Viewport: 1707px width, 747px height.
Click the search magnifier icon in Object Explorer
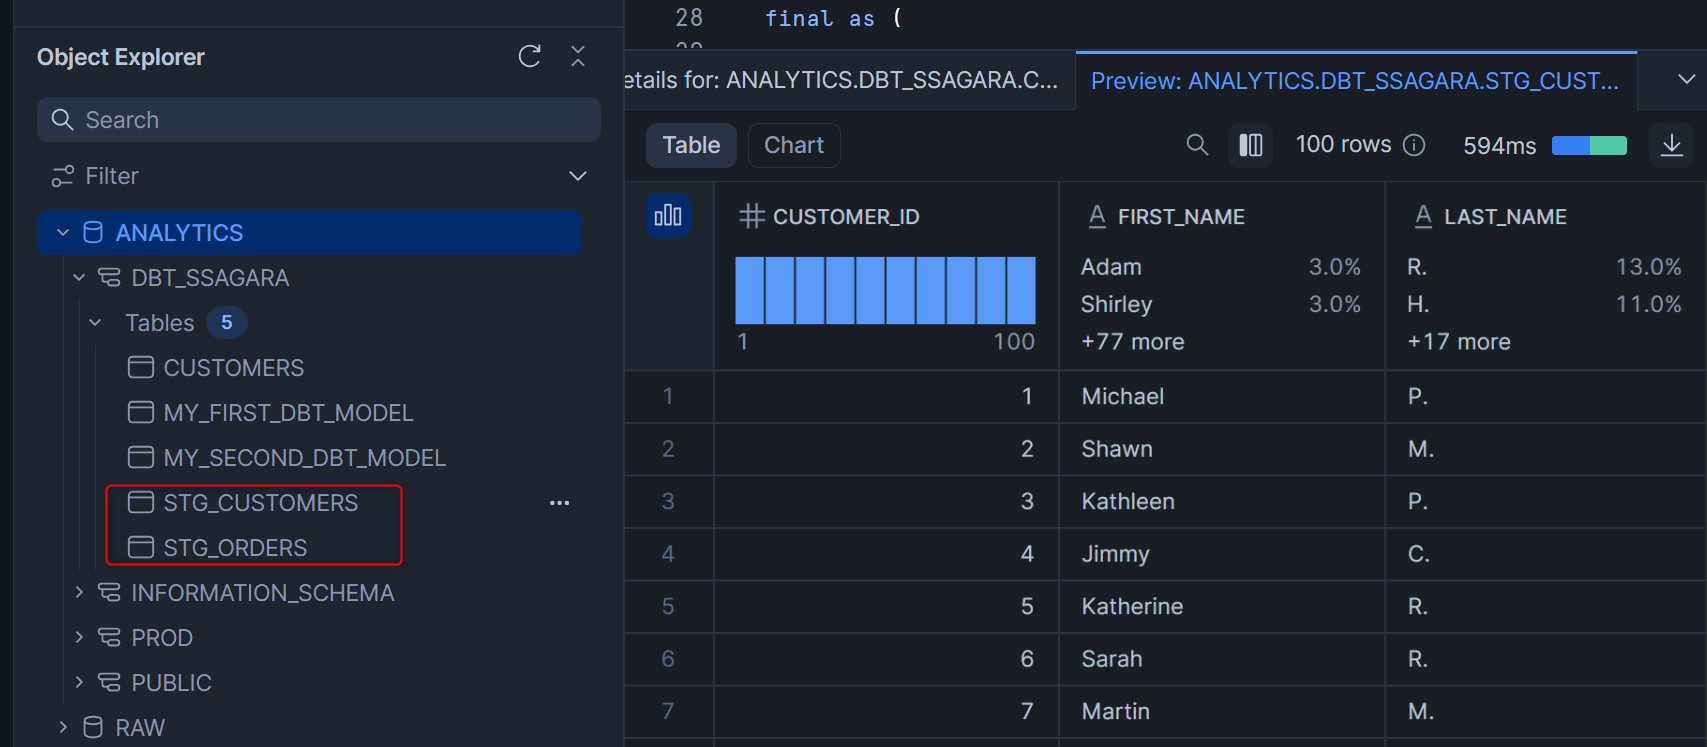click(62, 120)
